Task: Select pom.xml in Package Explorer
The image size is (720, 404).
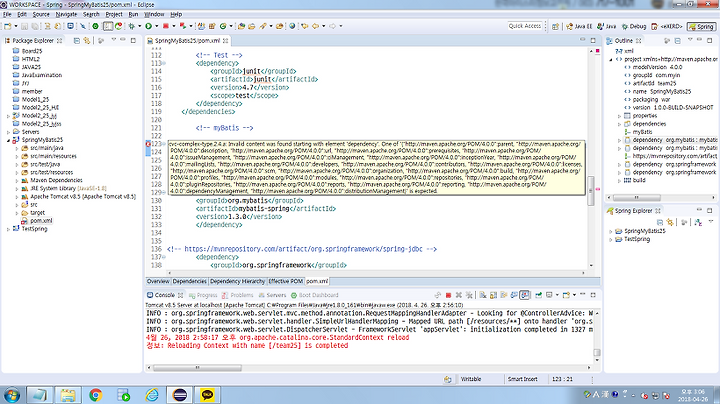Action: [41, 221]
